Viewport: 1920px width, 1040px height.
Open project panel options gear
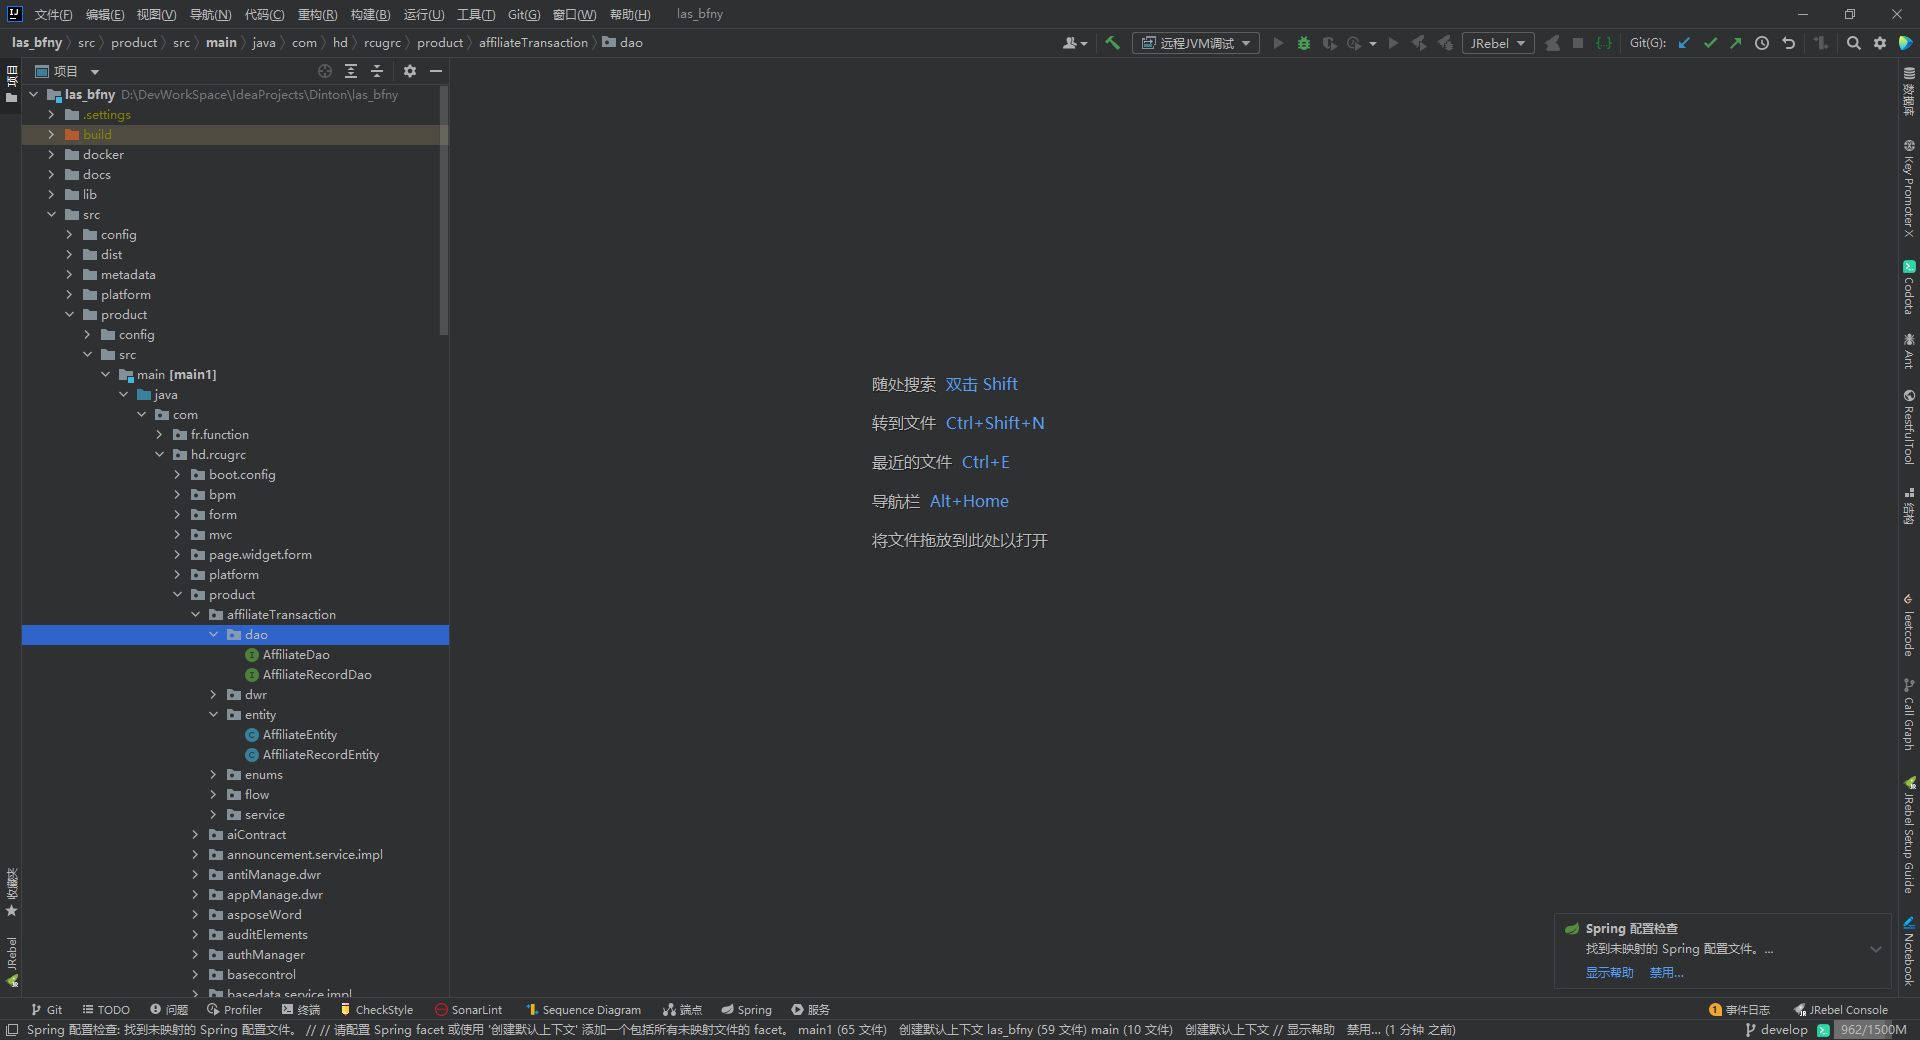tap(410, 71)
